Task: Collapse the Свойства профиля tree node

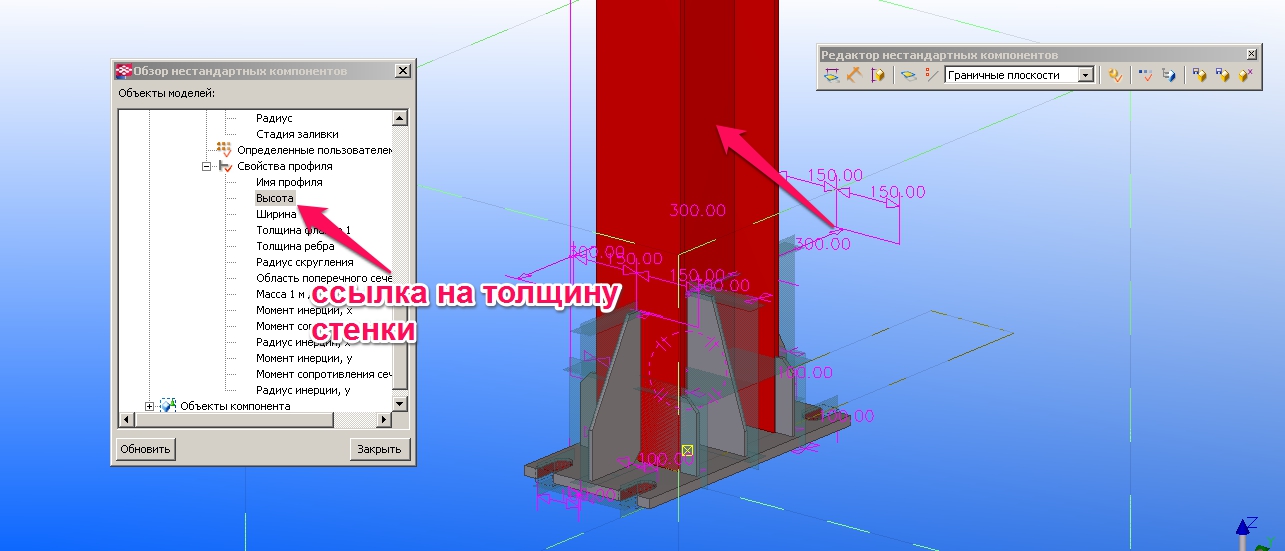Action: 207,166
